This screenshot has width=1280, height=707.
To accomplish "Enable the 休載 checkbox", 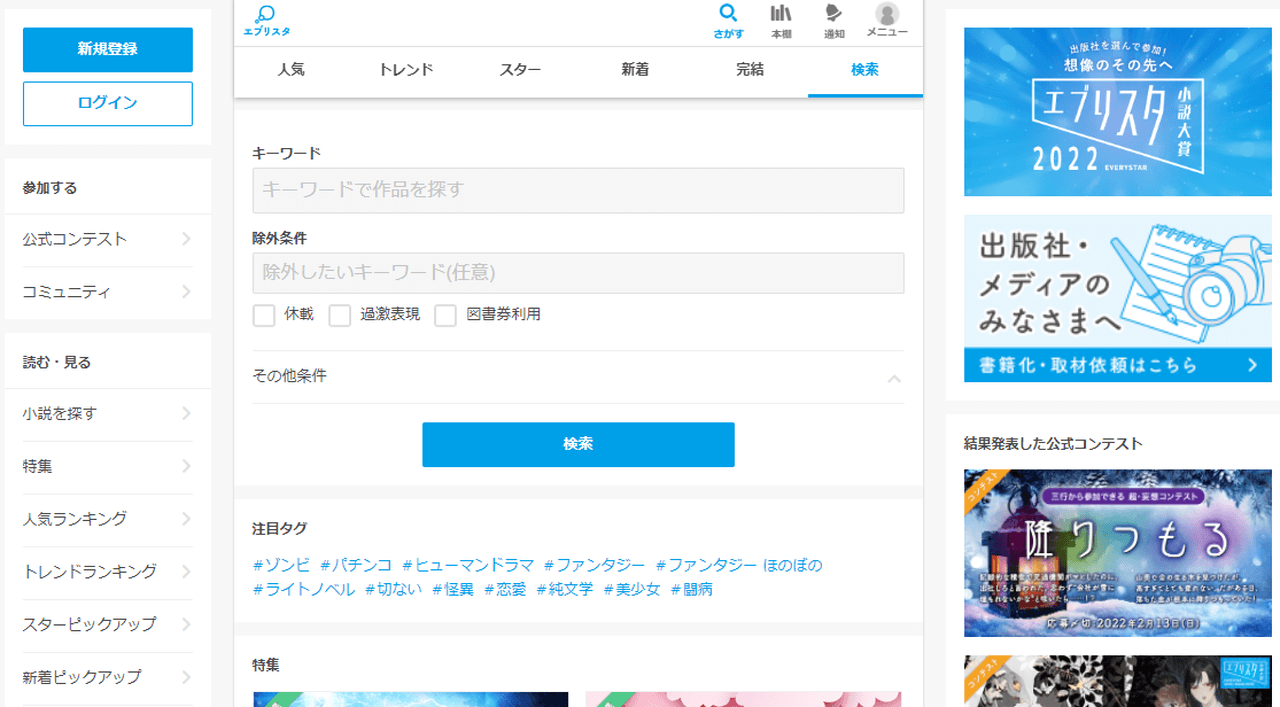I will point(264,315).
